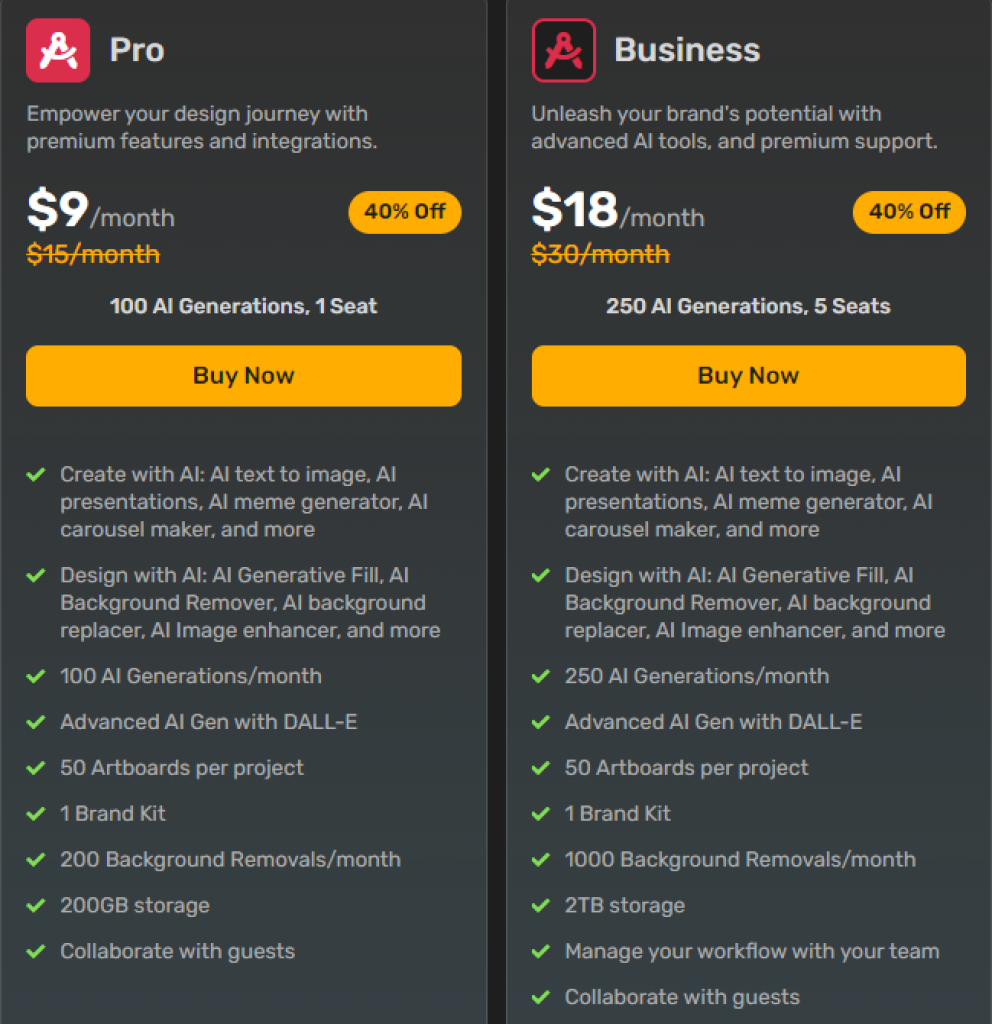Click the checkmark beside 1 Brand Kit under Pro
The height and width of the screenshot is (1024, 992).
point(38,813)
